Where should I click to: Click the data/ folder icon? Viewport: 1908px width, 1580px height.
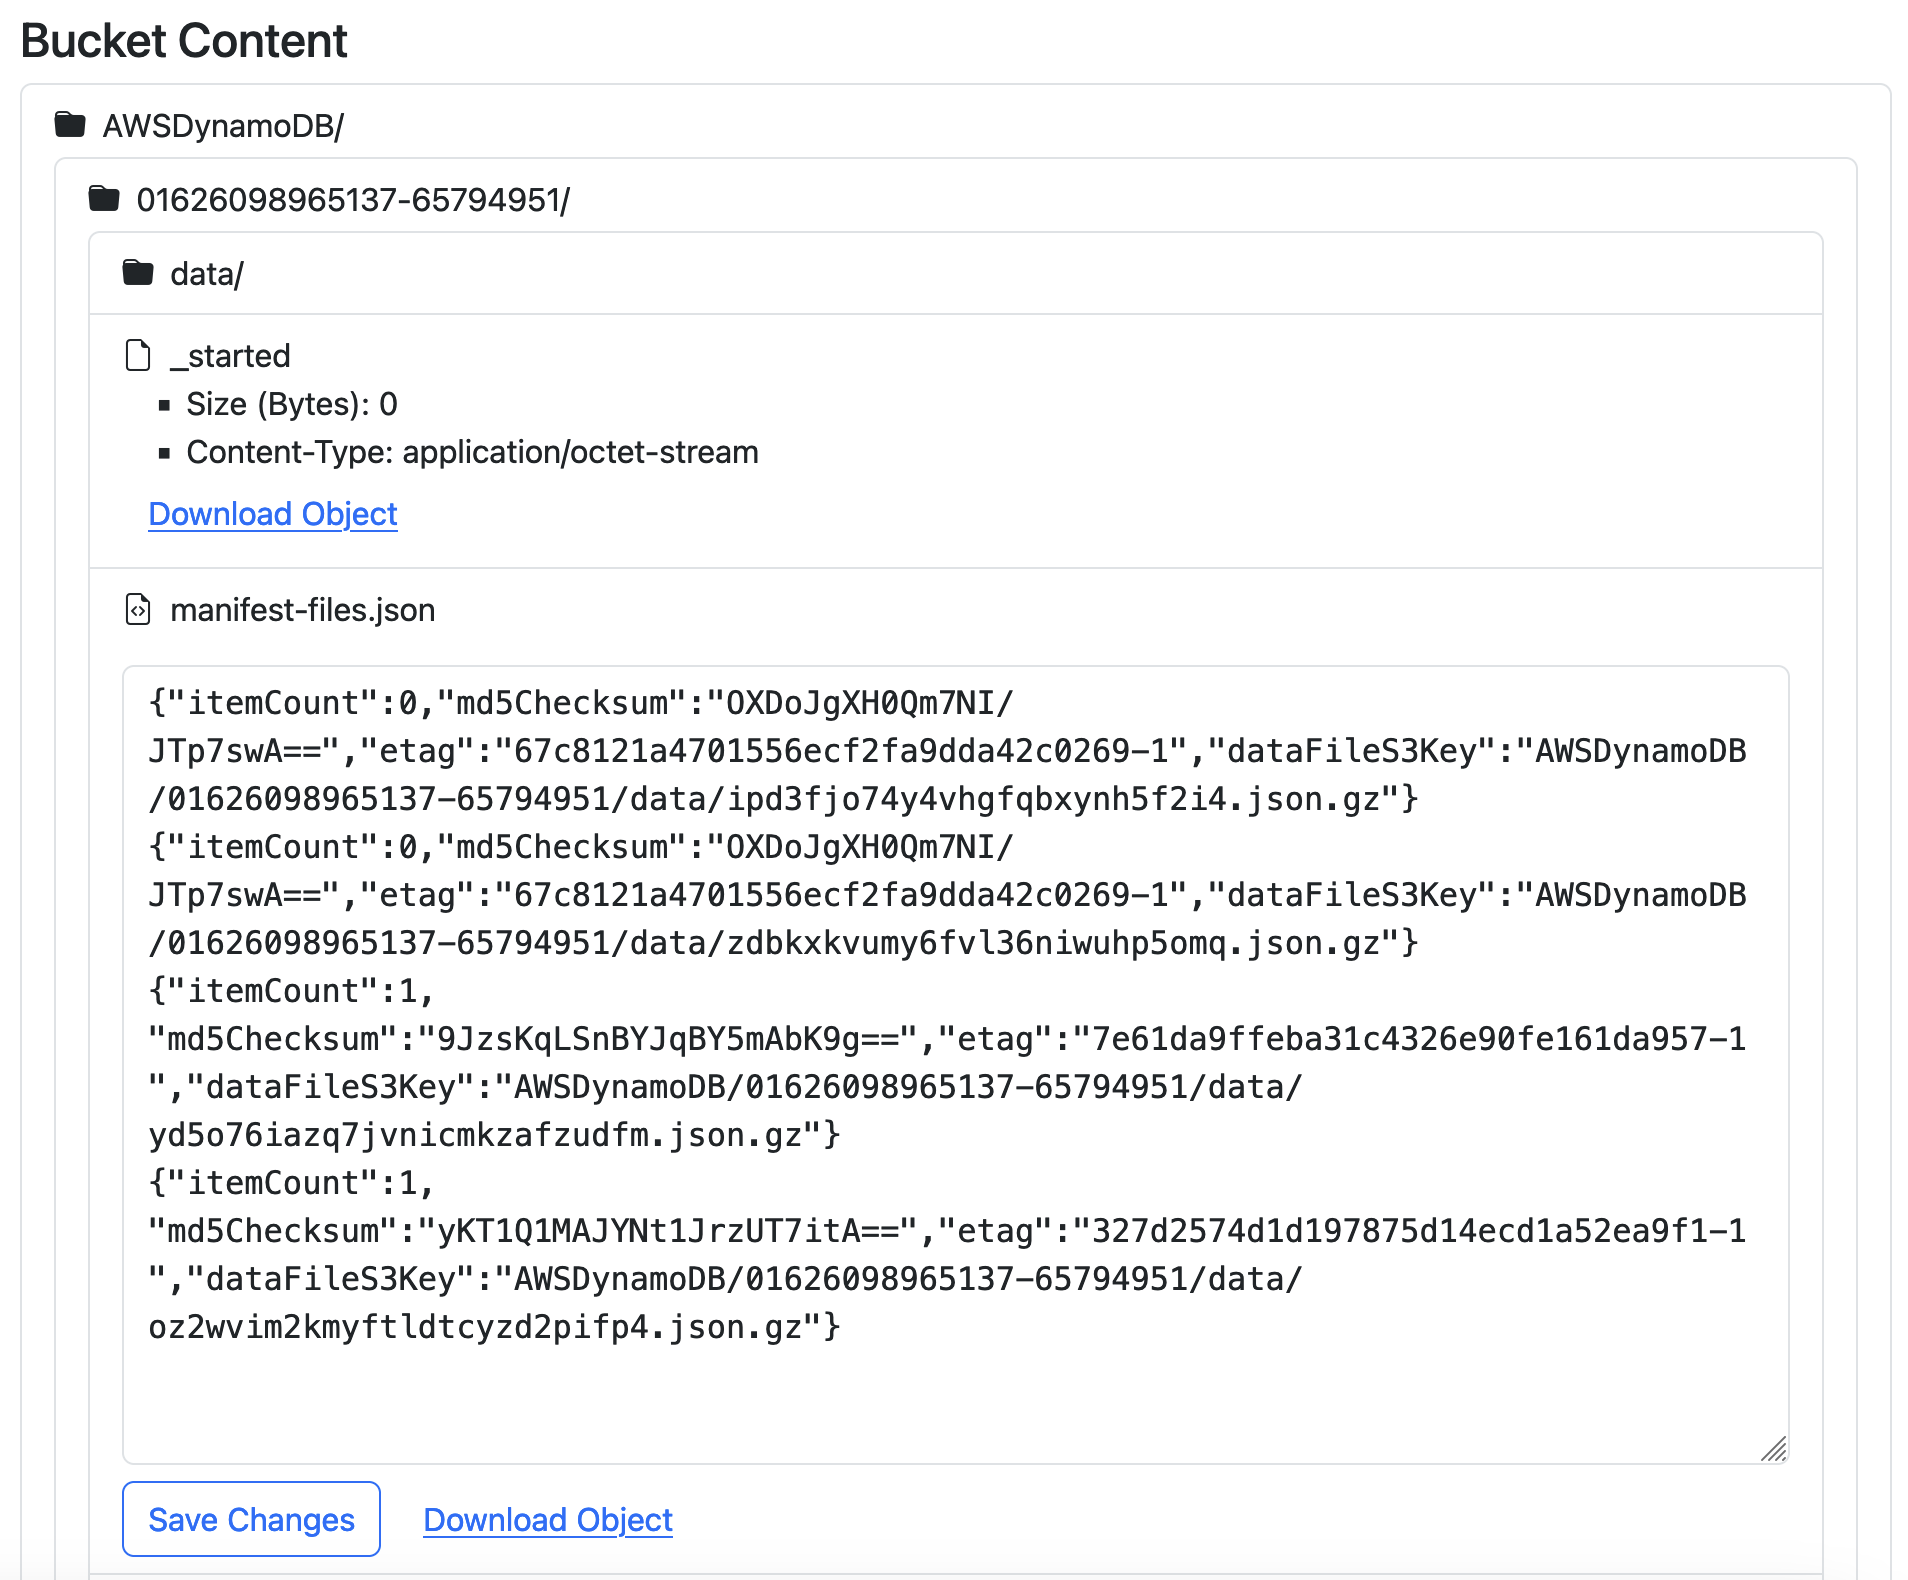(138, 273)
